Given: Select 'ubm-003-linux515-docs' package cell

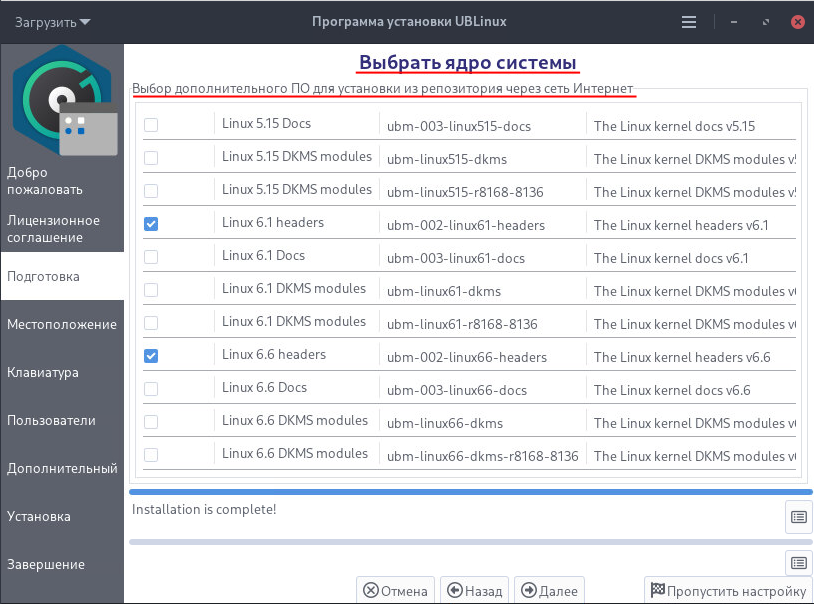Looking at the screenshot, I should [459, 126].
